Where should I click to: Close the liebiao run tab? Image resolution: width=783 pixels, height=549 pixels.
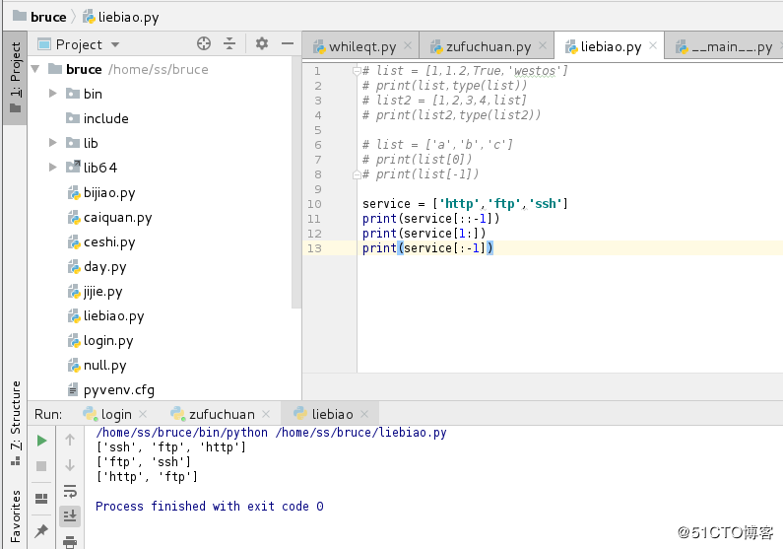coord(365,414)
